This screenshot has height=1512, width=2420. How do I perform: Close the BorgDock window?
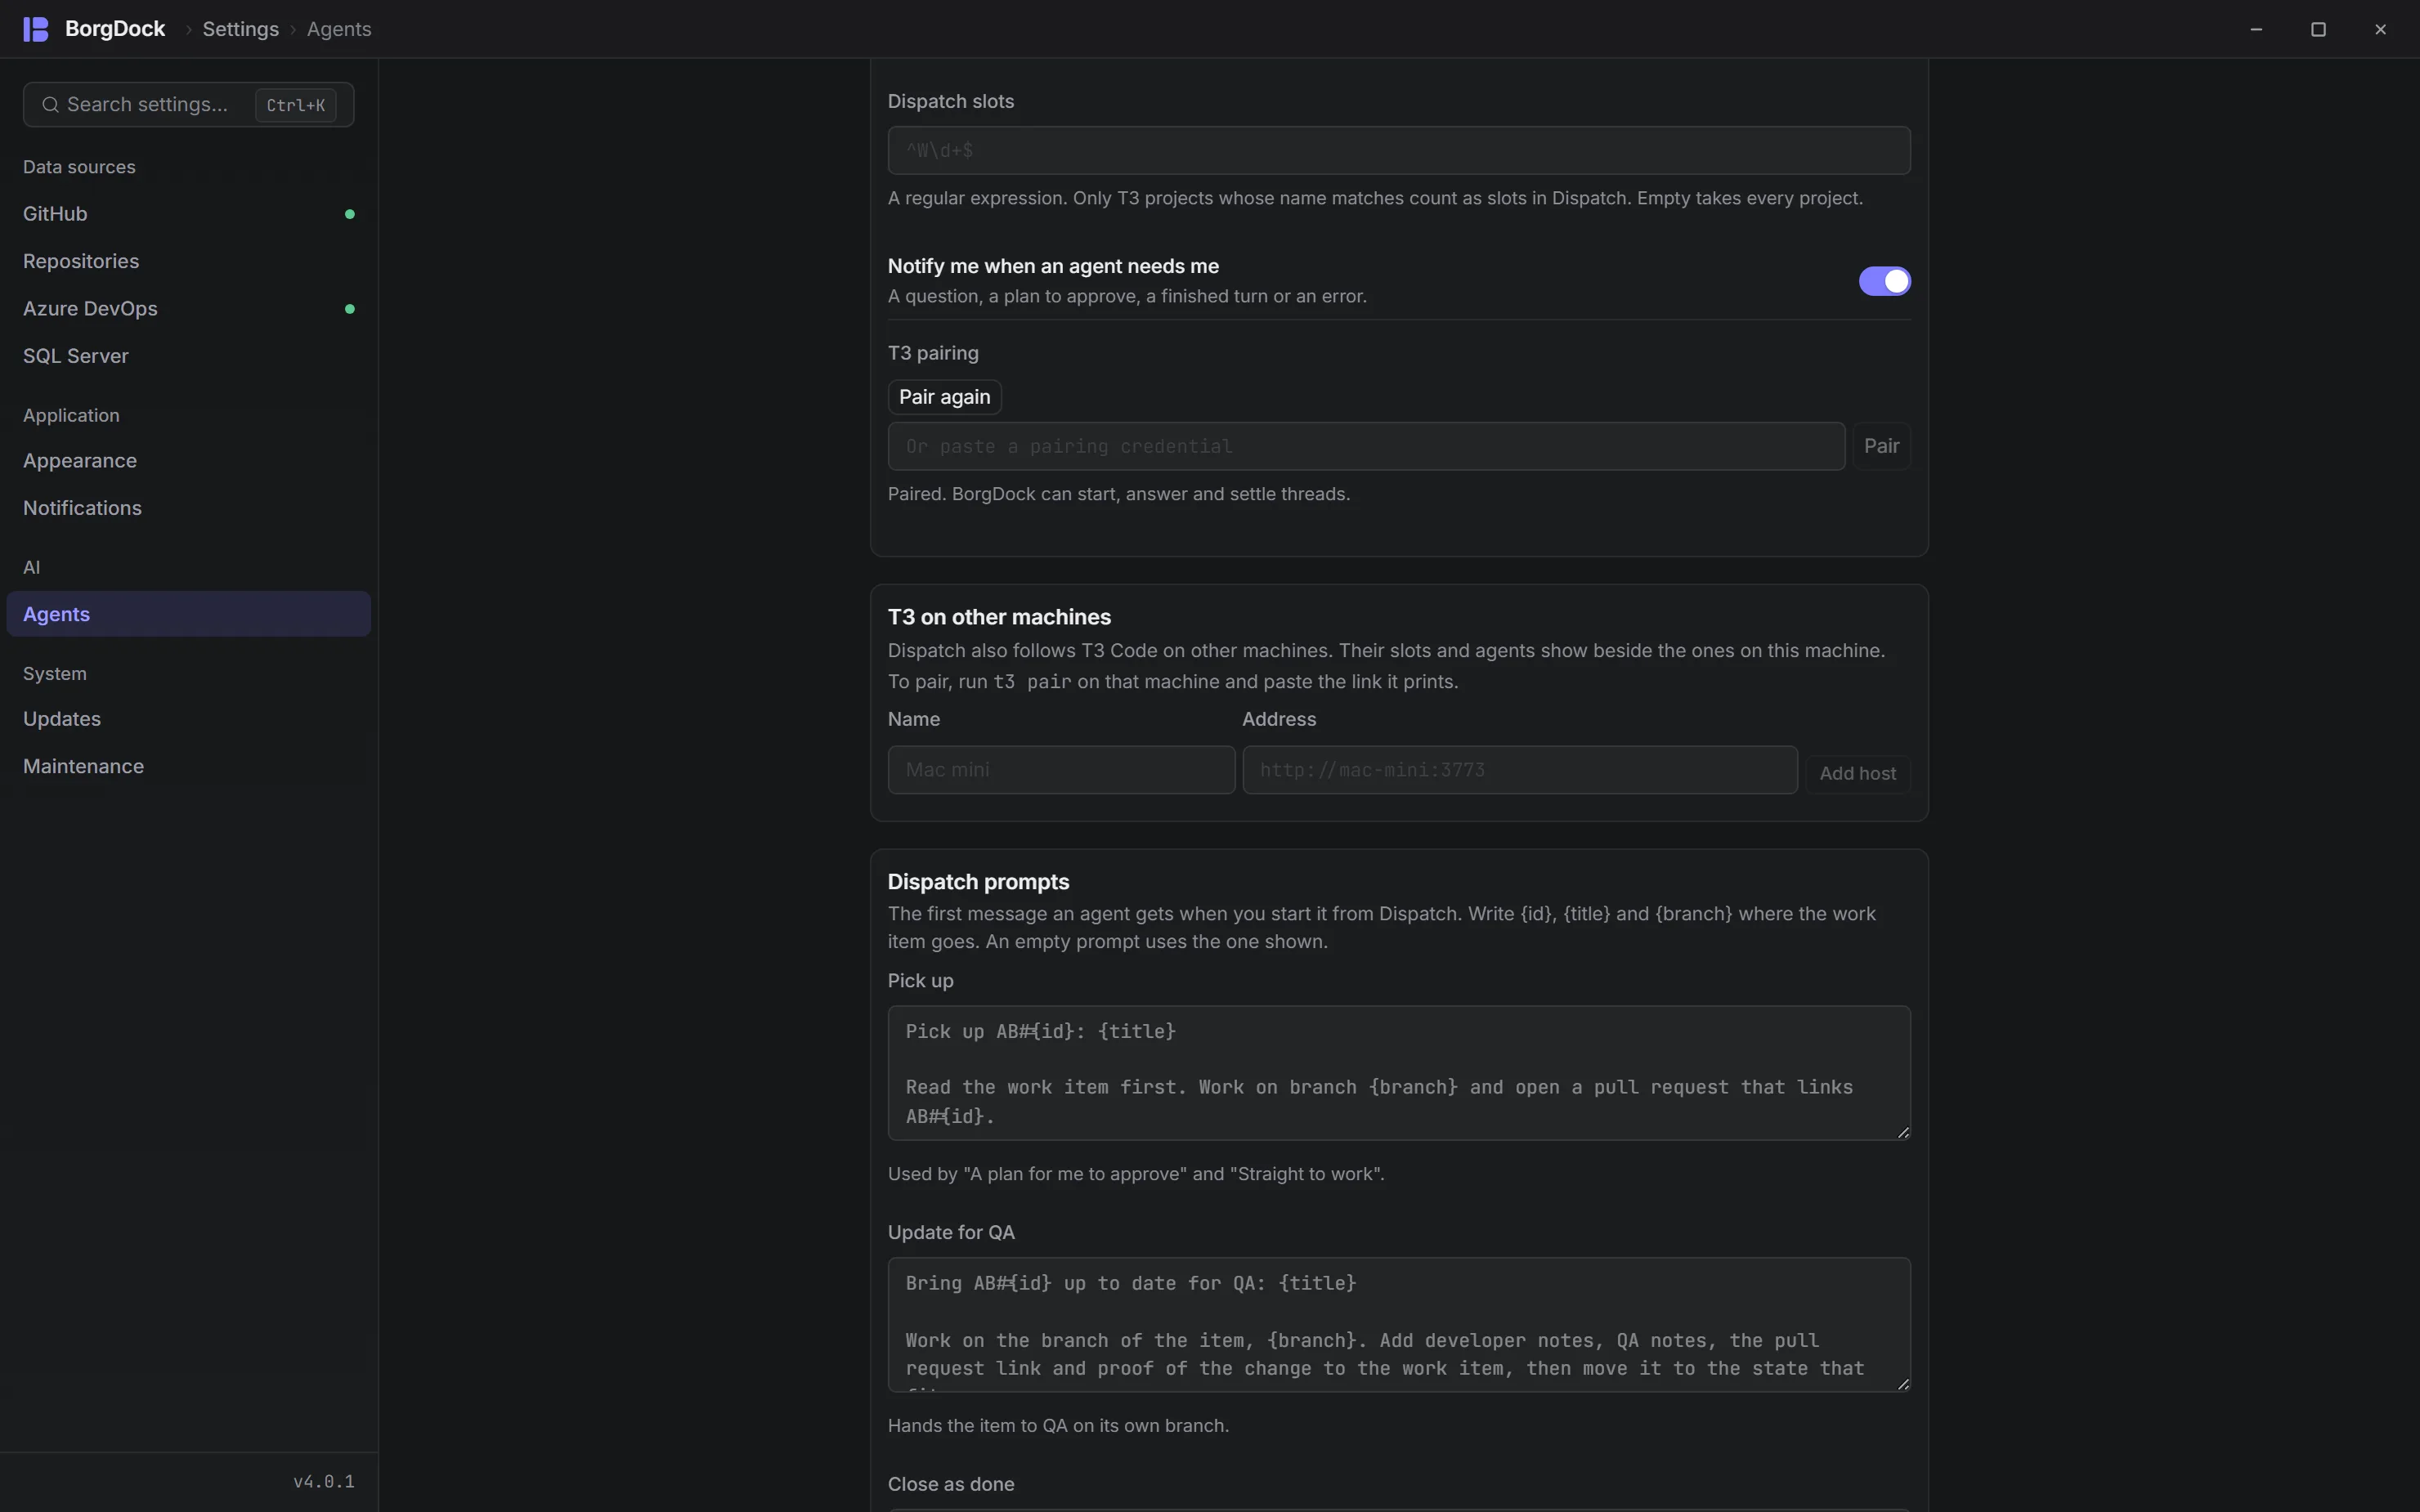coord(2380,29)
